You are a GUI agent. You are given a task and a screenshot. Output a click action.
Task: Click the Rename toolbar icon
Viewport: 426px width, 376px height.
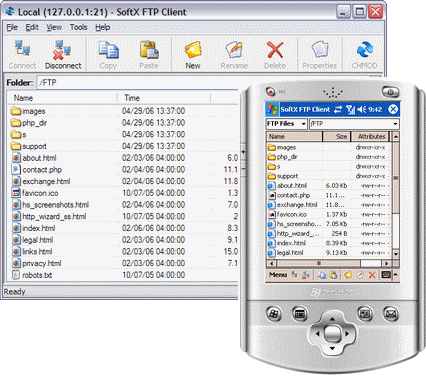point(234,54)
